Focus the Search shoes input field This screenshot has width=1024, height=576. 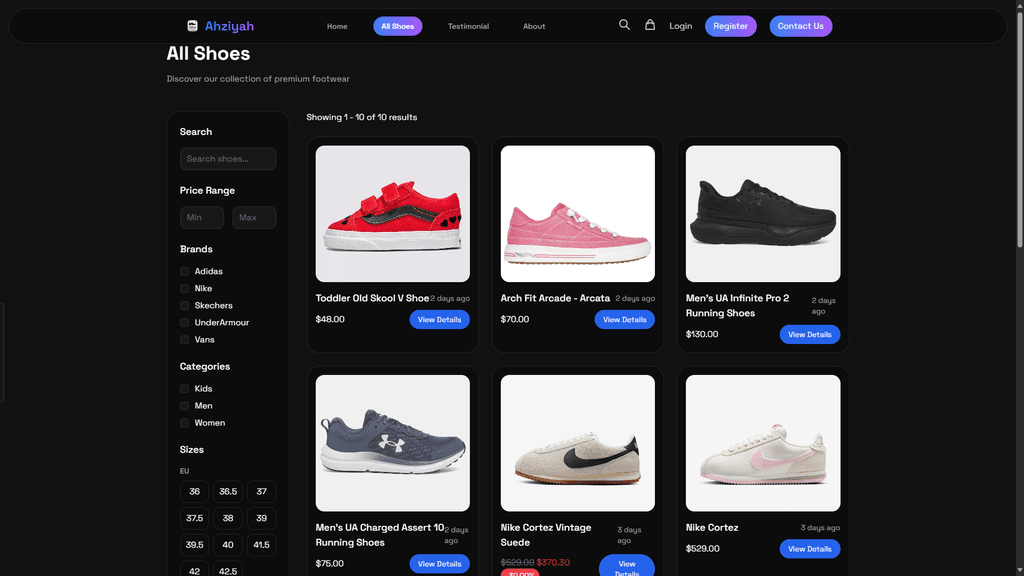pos(228,159)
